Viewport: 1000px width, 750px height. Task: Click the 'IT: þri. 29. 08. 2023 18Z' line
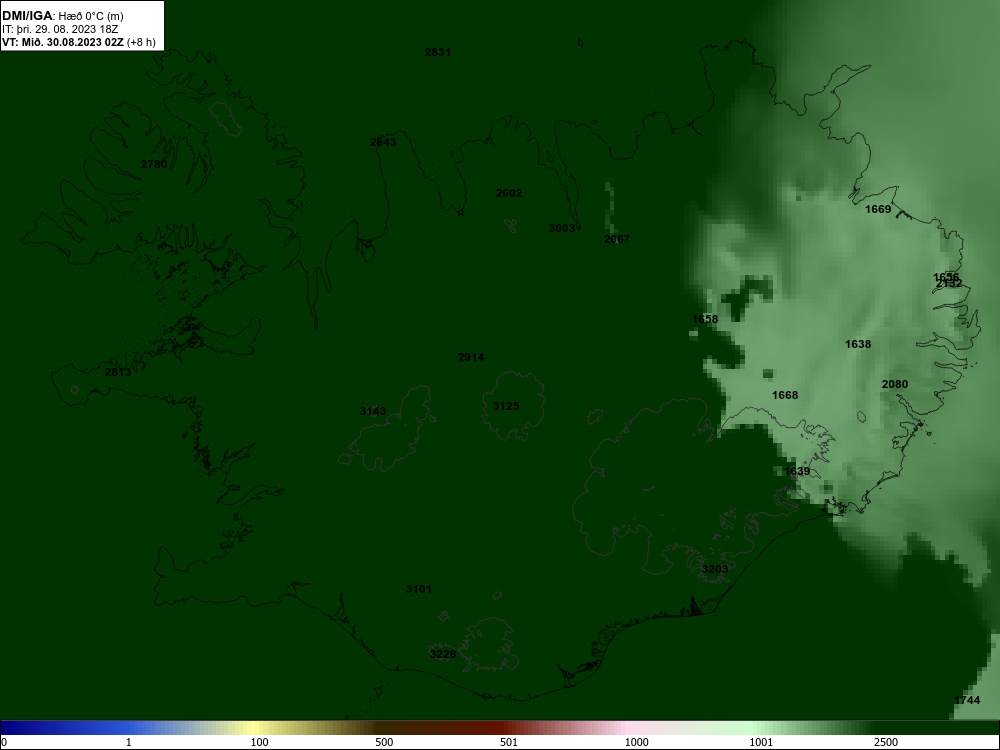pos(60,29)
